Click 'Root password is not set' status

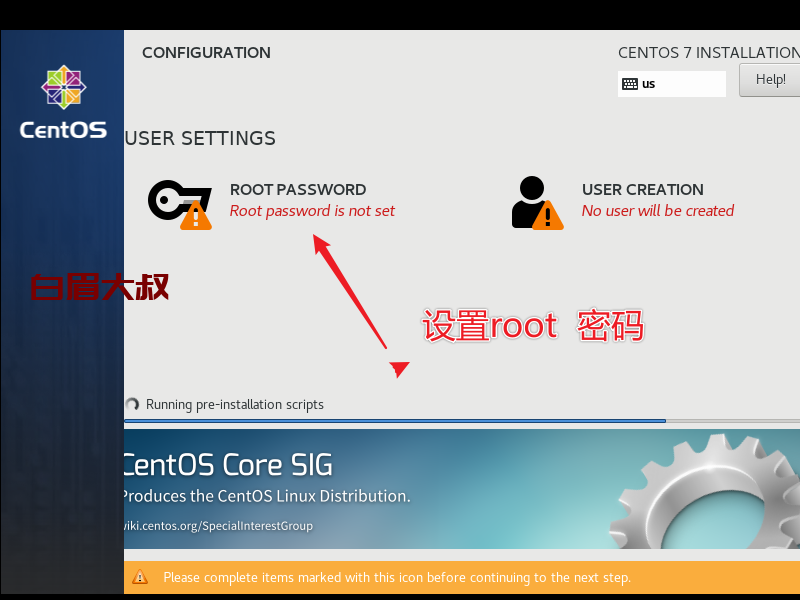(x=312, y=211)
